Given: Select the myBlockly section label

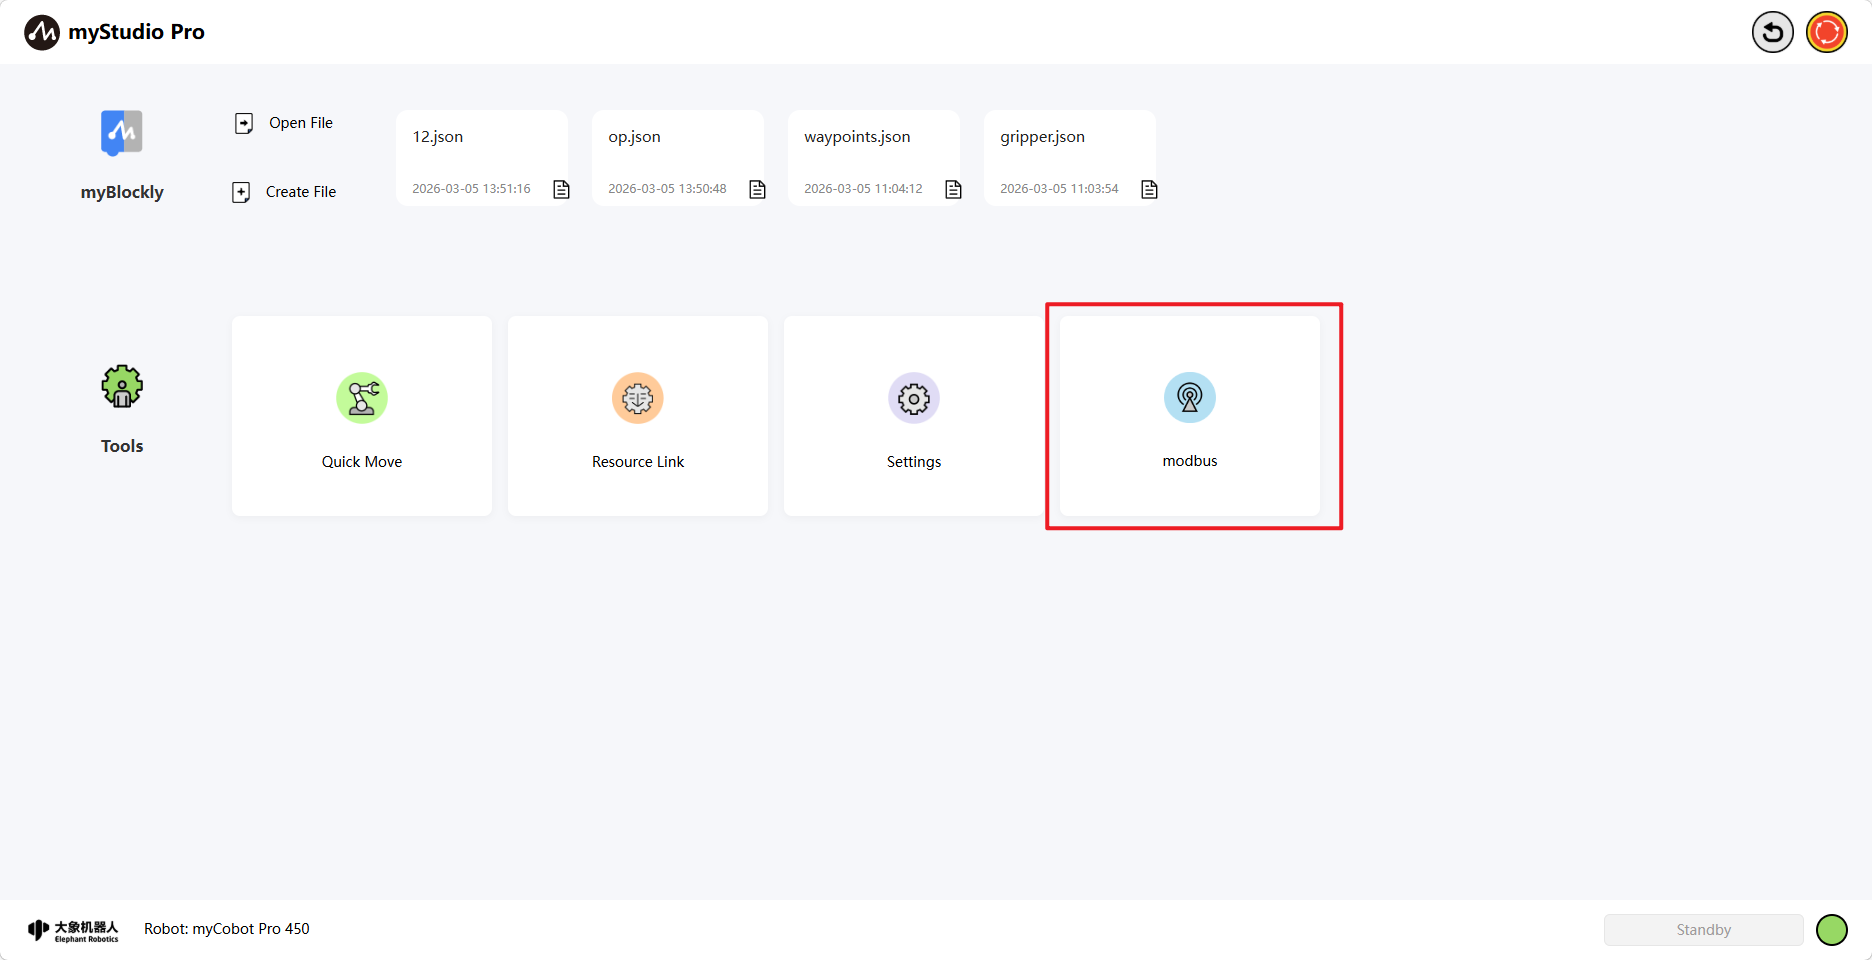Looking at the screenshot, I should pos(122,192).
